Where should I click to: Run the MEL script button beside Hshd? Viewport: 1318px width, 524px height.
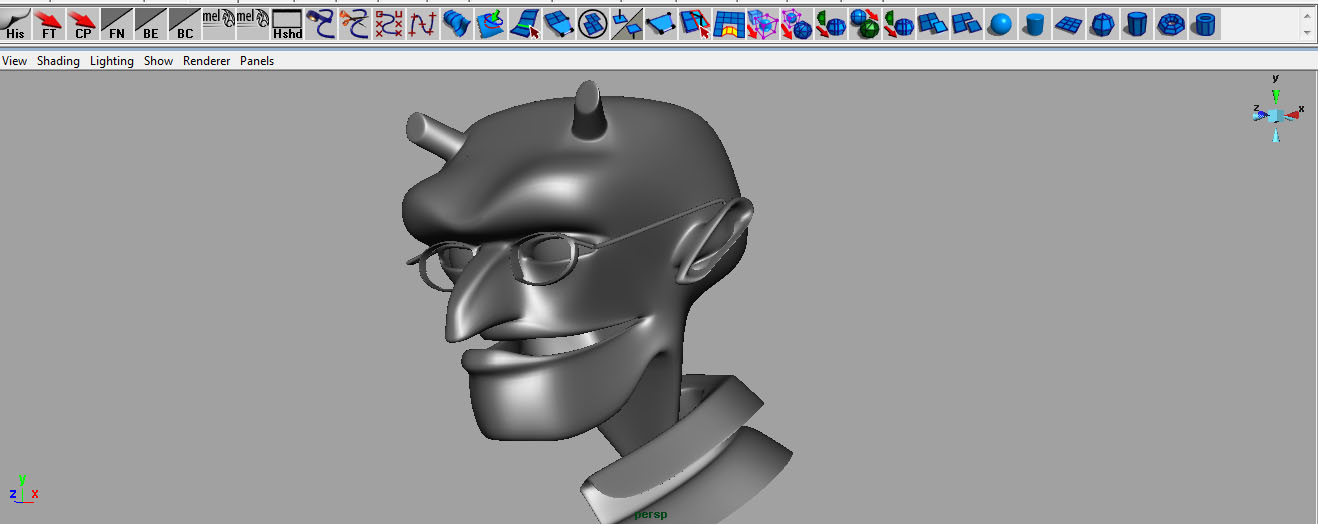tap(253, 23)
